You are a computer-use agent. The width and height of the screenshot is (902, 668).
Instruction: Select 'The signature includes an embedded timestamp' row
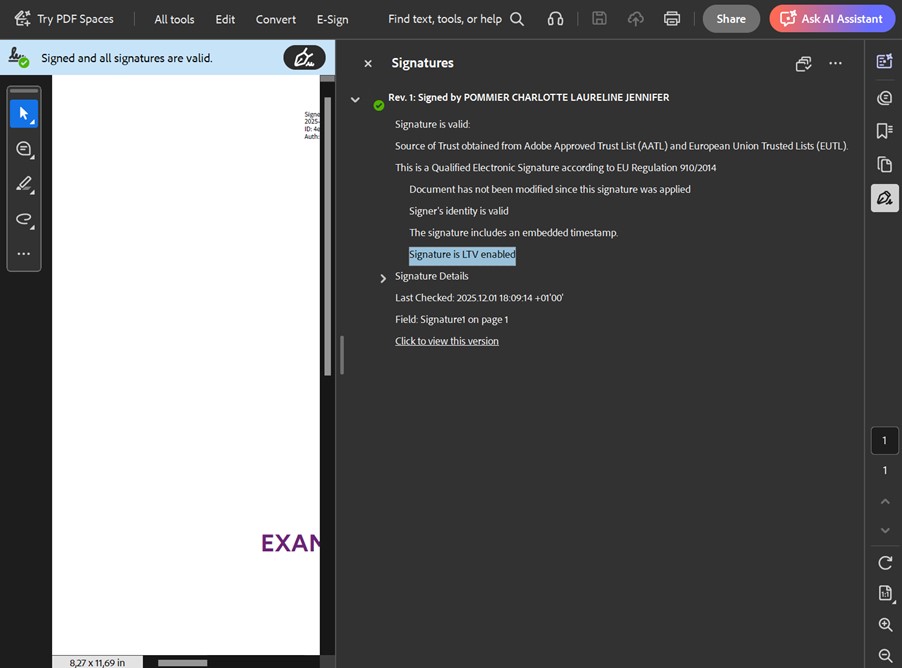click(x=513, y=233)
